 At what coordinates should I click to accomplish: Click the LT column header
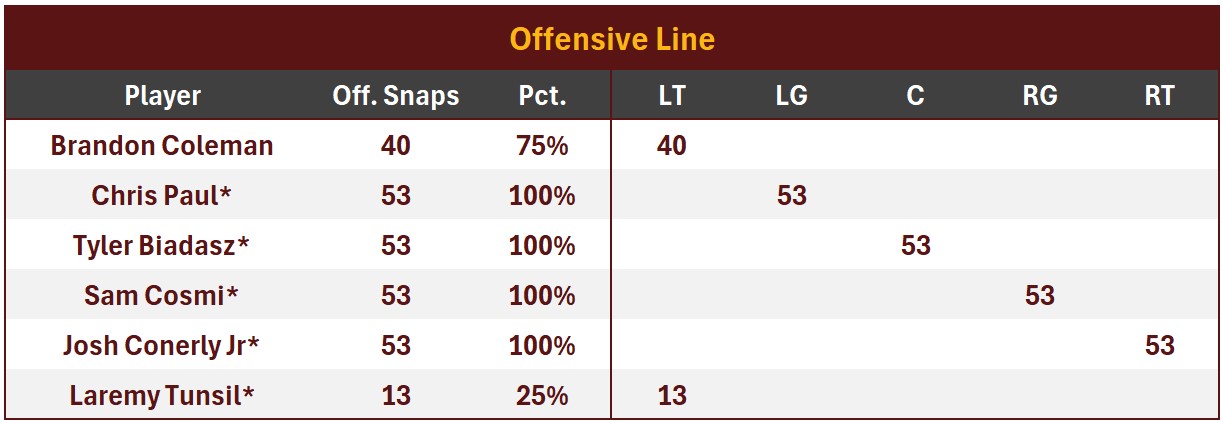pyautogui.click(x=672, y=96)
